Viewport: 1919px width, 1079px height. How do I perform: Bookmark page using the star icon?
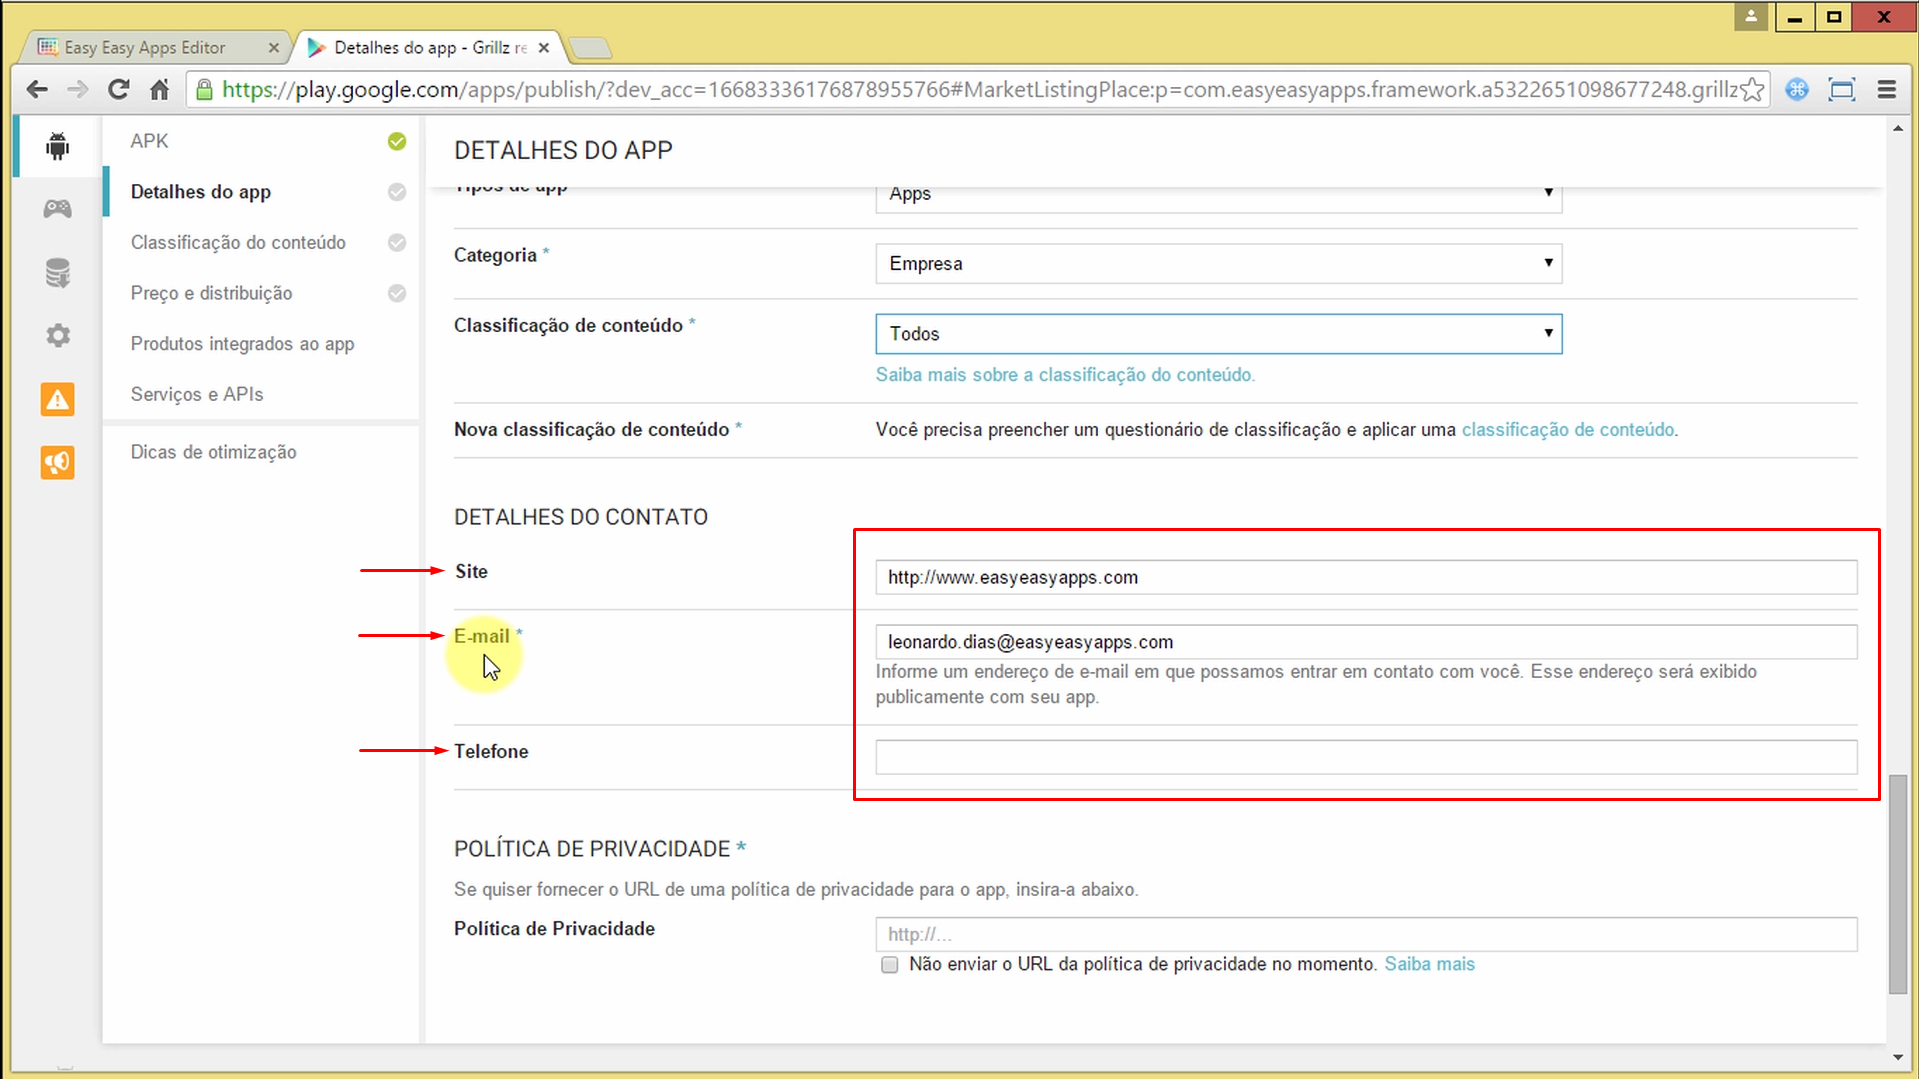pyautogui.click(x=1752, y=90)
